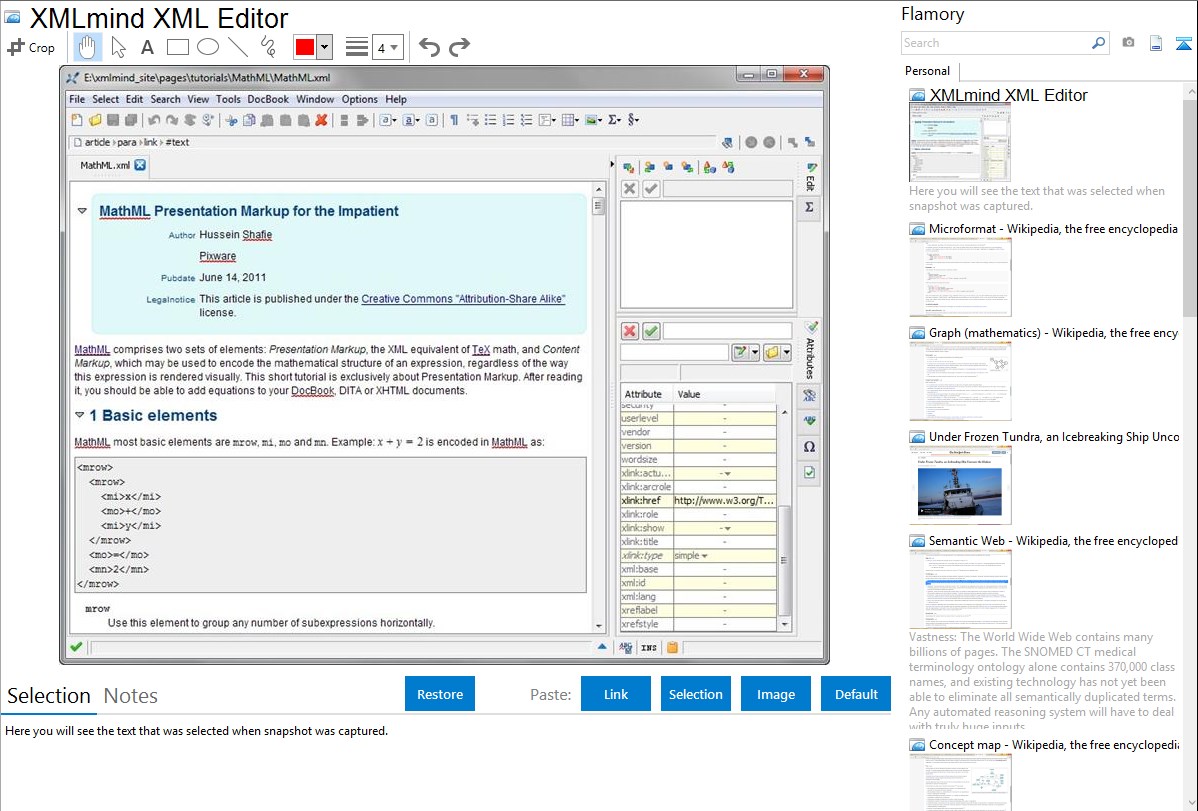Open the Attributes side tab
Image resolution: width=1198 pixels, height=811 pixels.
[x=810, y=350]
